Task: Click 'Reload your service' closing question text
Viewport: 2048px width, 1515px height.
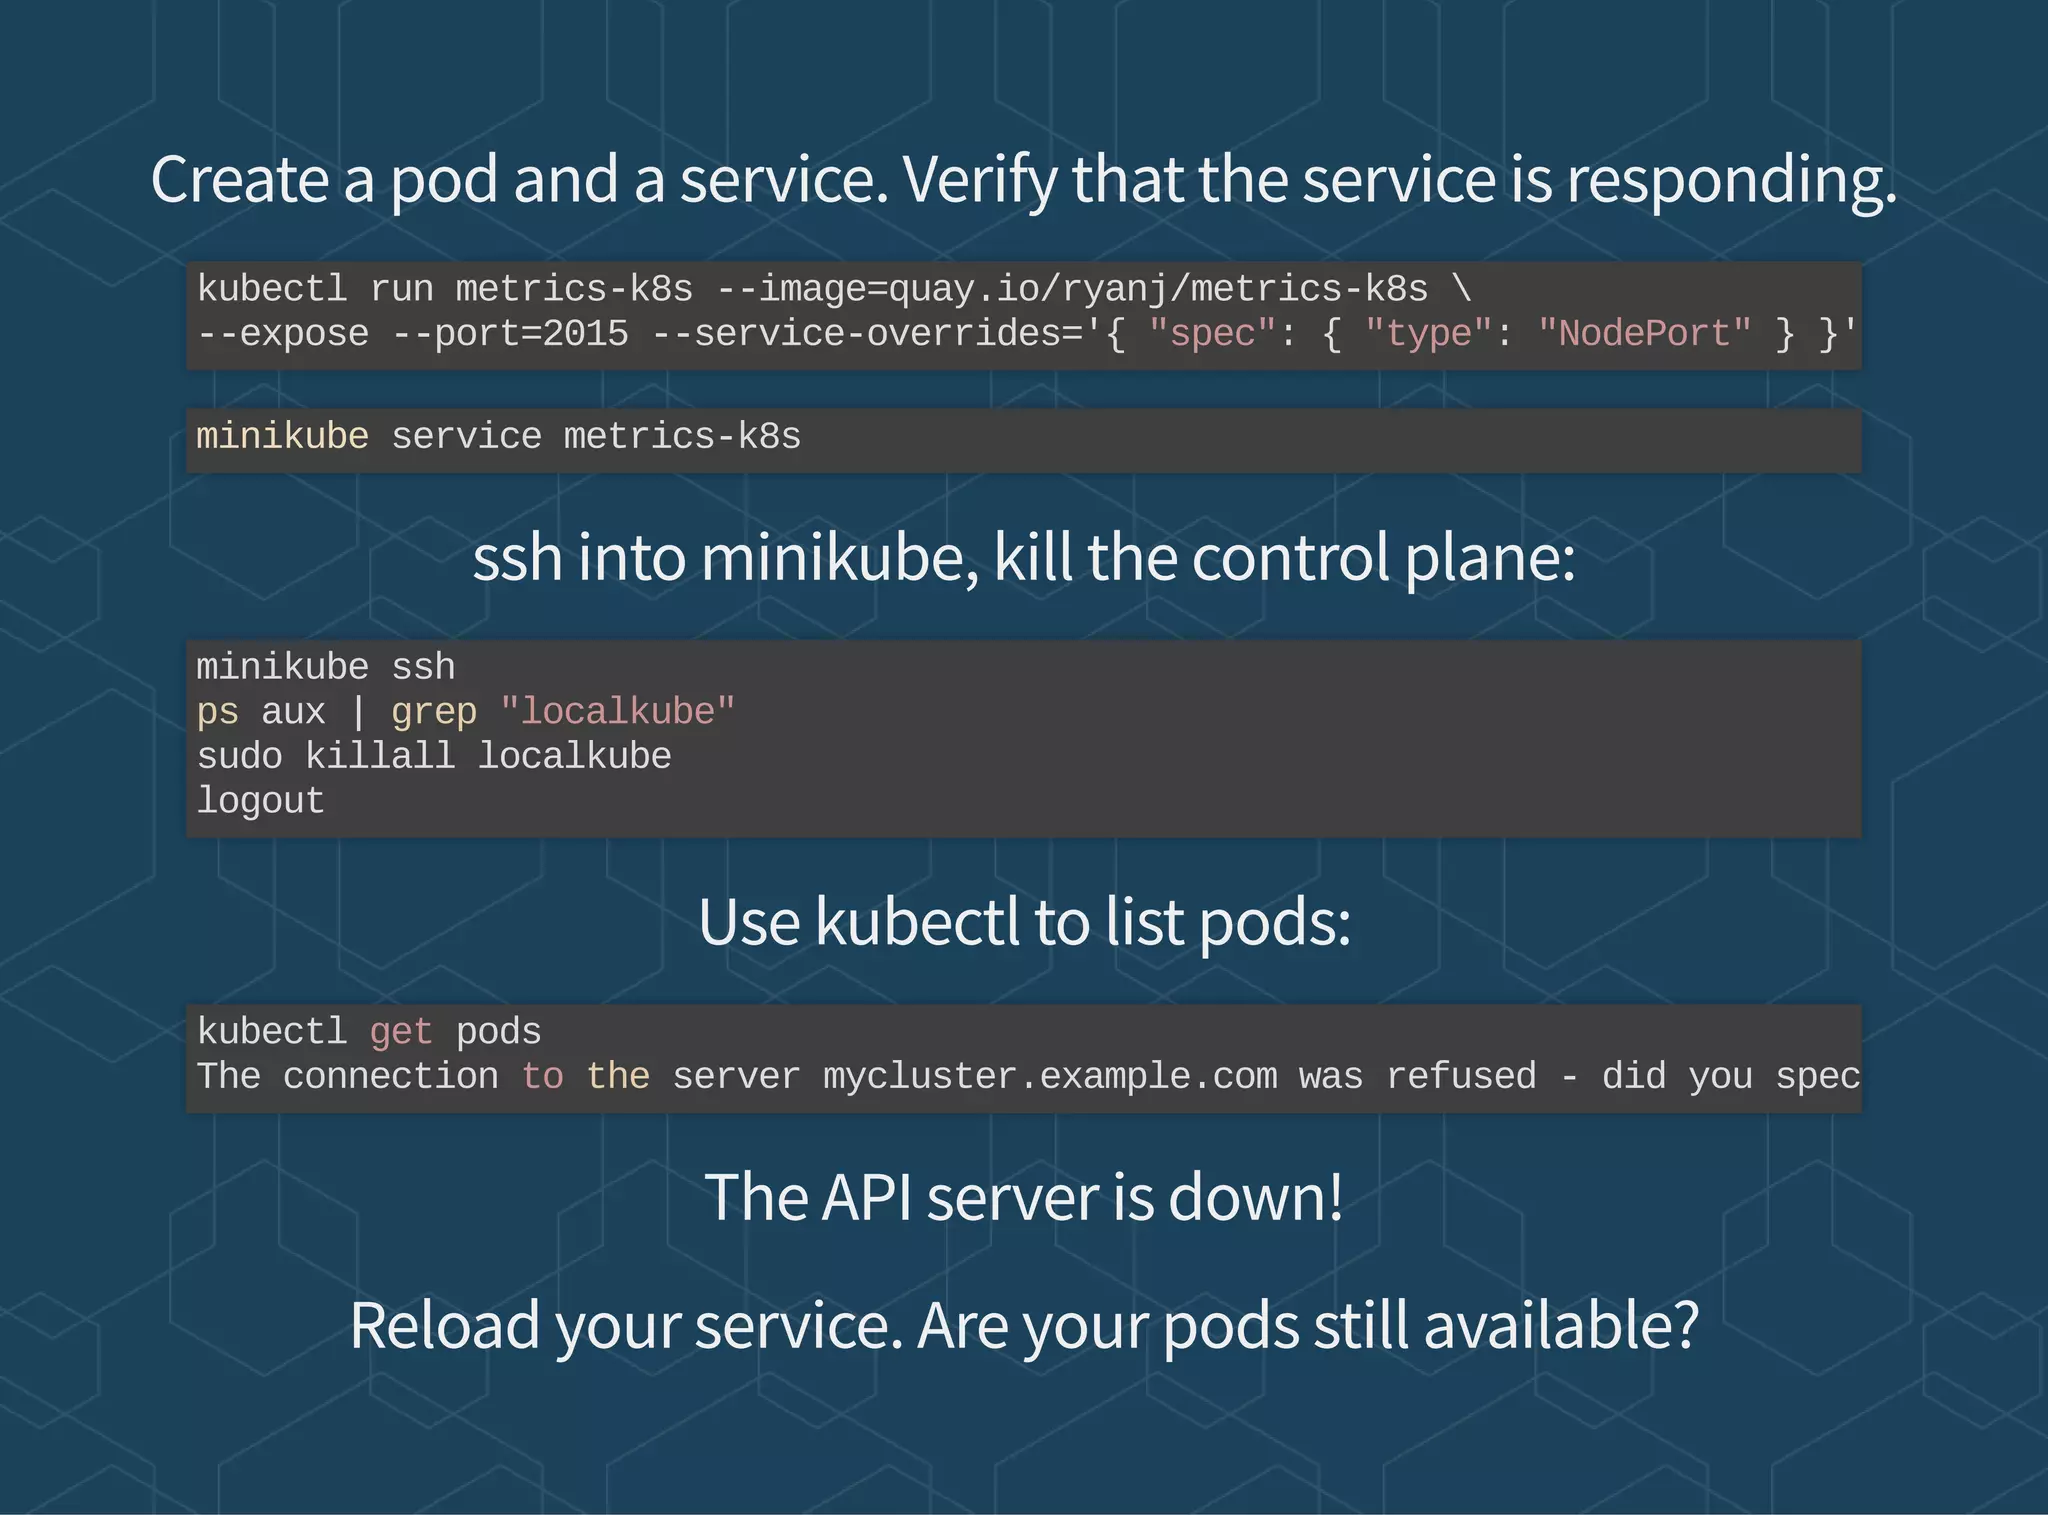Action: [1023, 1326]
